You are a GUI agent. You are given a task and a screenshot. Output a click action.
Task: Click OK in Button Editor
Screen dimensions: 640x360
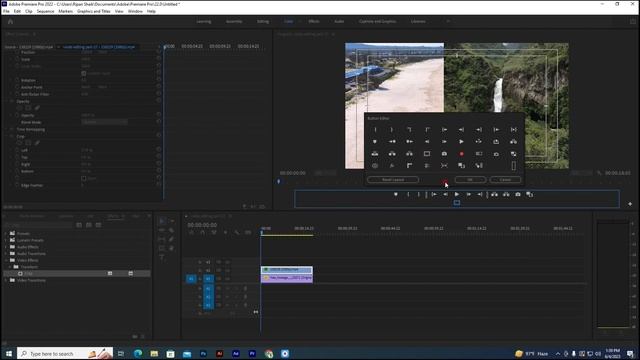point(470,180)
